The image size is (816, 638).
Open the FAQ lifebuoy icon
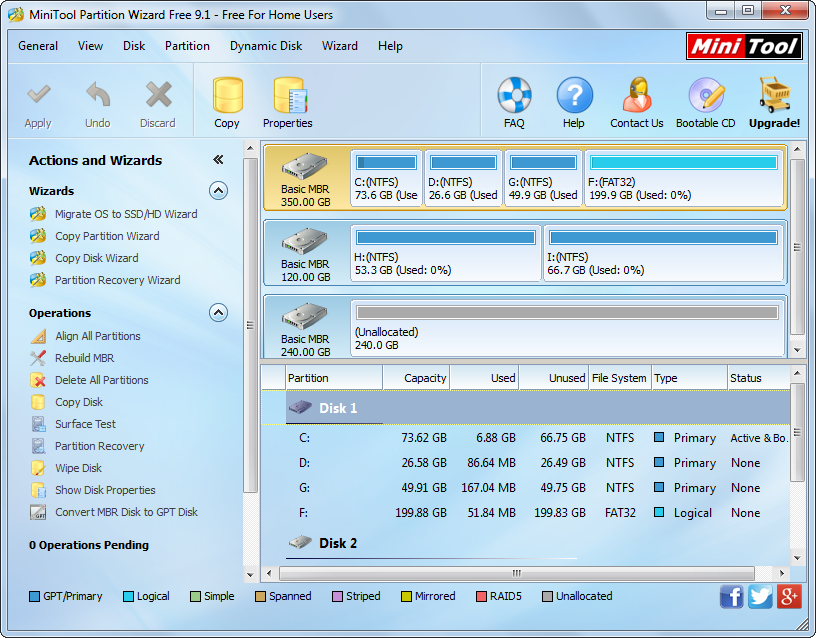click(514, 95)
